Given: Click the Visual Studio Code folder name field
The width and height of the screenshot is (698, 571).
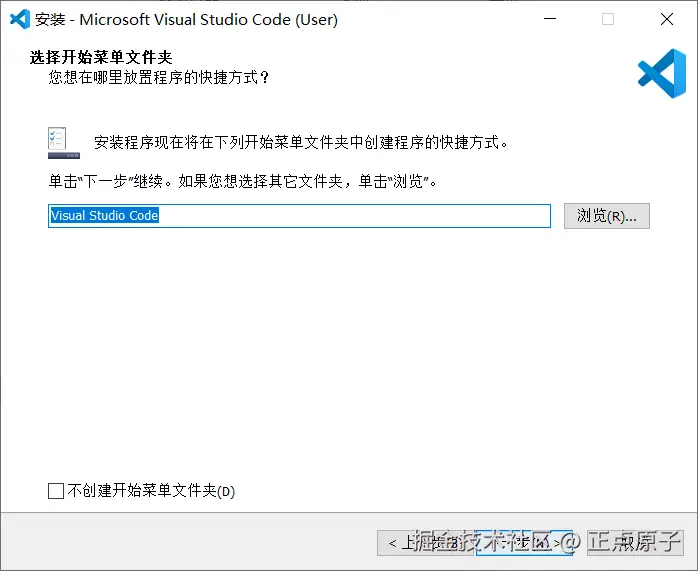Looking at the screenshot, I should (299, 216).
